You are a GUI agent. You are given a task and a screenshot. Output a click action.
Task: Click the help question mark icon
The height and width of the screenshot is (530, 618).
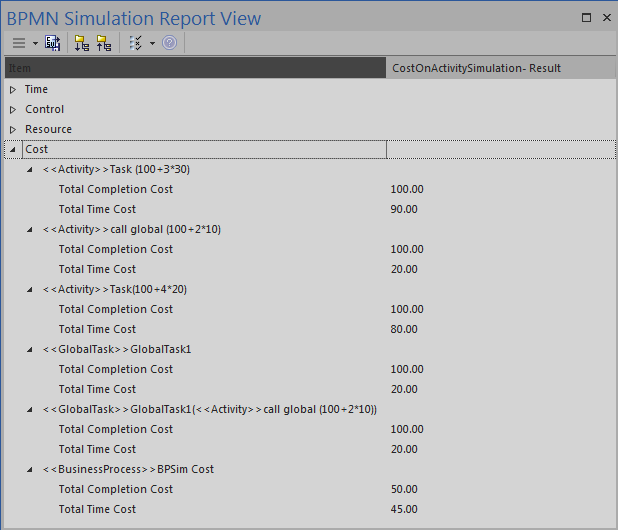(x=170, y=43)
